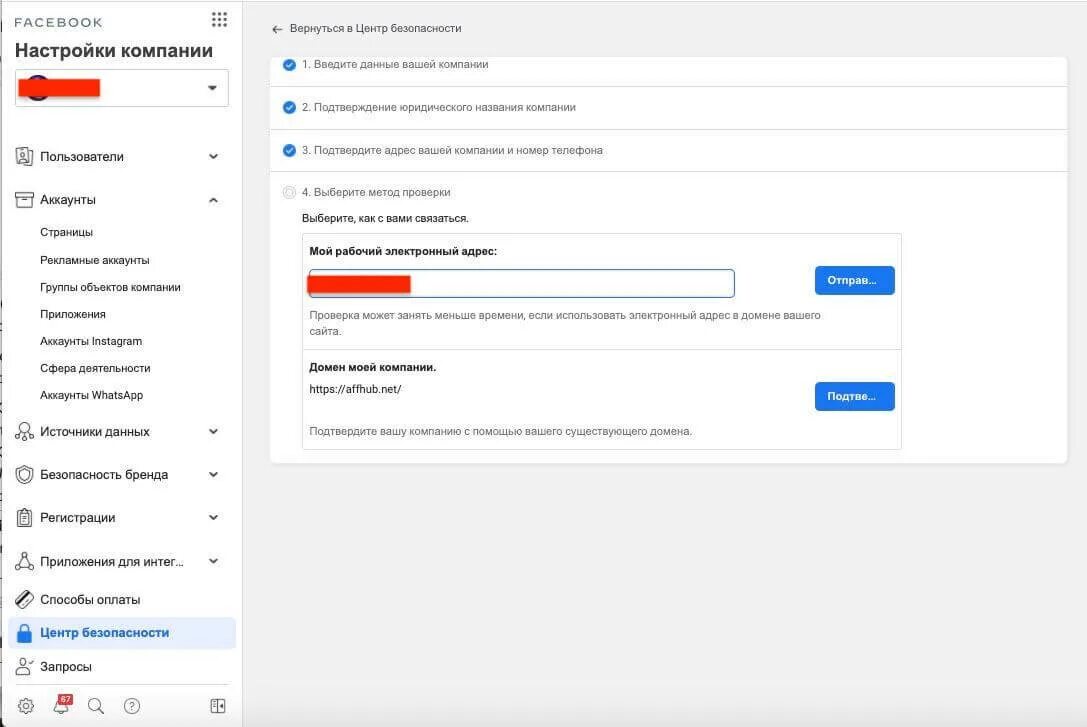Click the Registrations (Регистрации) clipboard icon
Image resolution: width=1087 pixels, height=727 pixels.
point(24,518)
